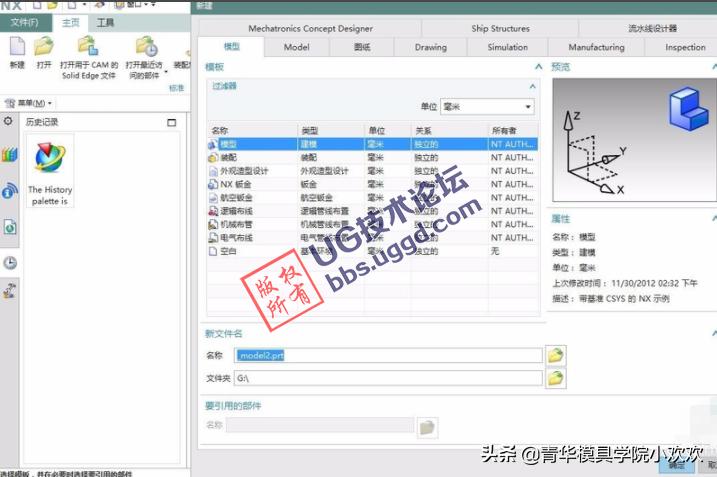Open the 流水线设计器 tab
Screen dimensions: 717x477
tap(652, 28)
